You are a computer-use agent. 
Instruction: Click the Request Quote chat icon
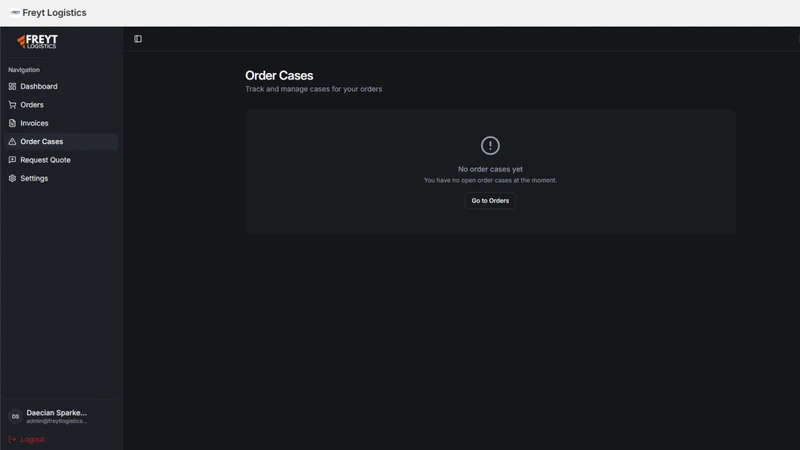12,160
